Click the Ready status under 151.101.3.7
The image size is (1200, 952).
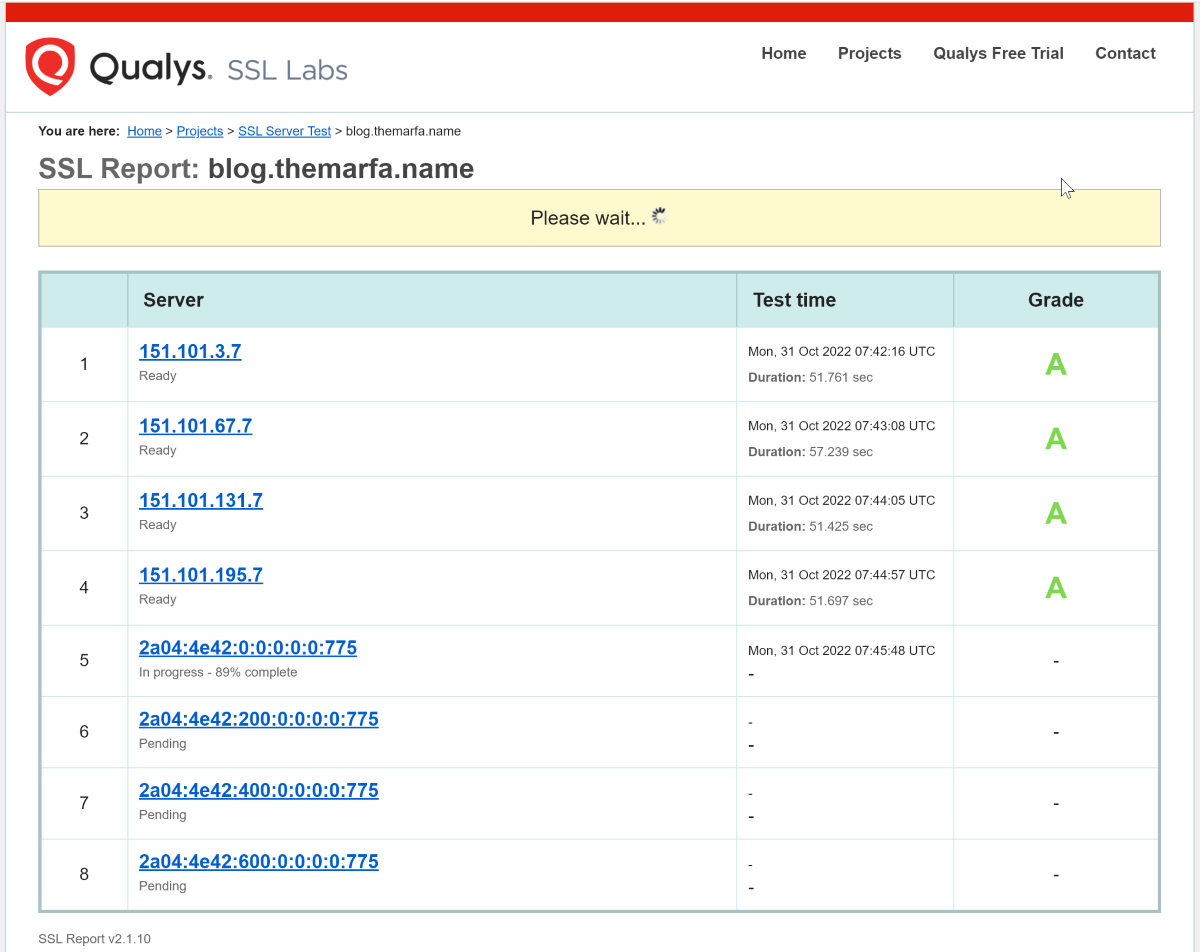coord(158,376)
